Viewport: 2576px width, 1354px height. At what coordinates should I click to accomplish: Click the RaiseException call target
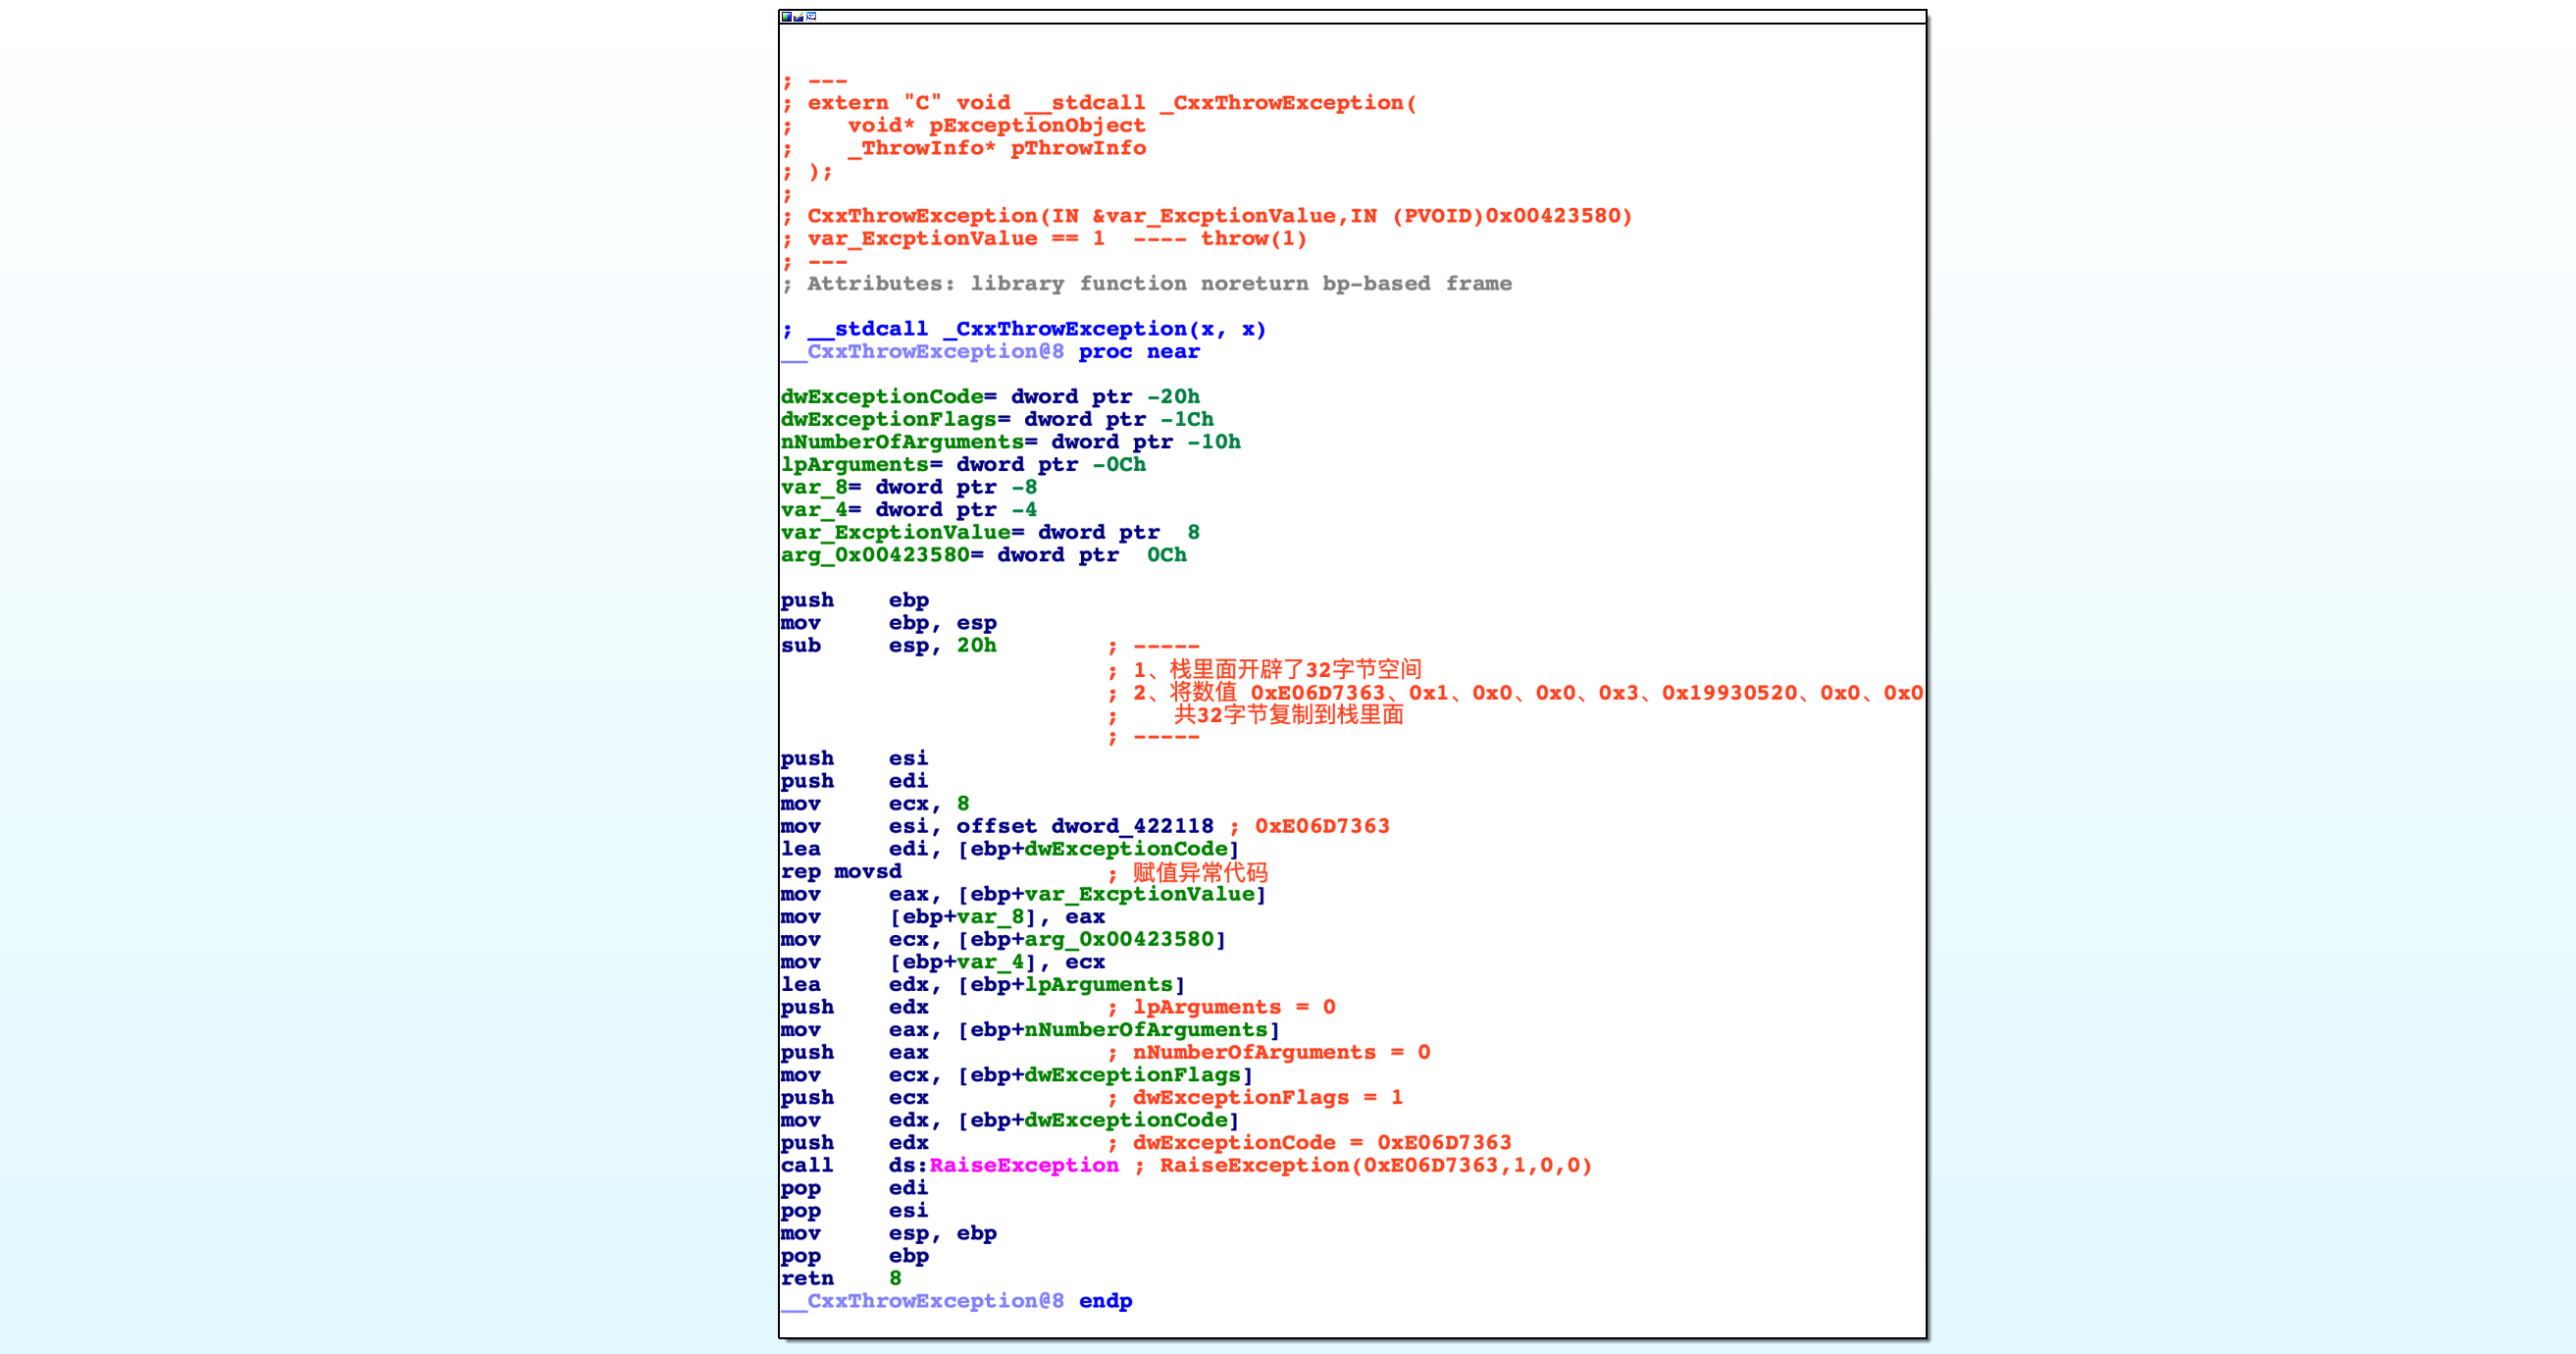[x=1023, y=1165]
